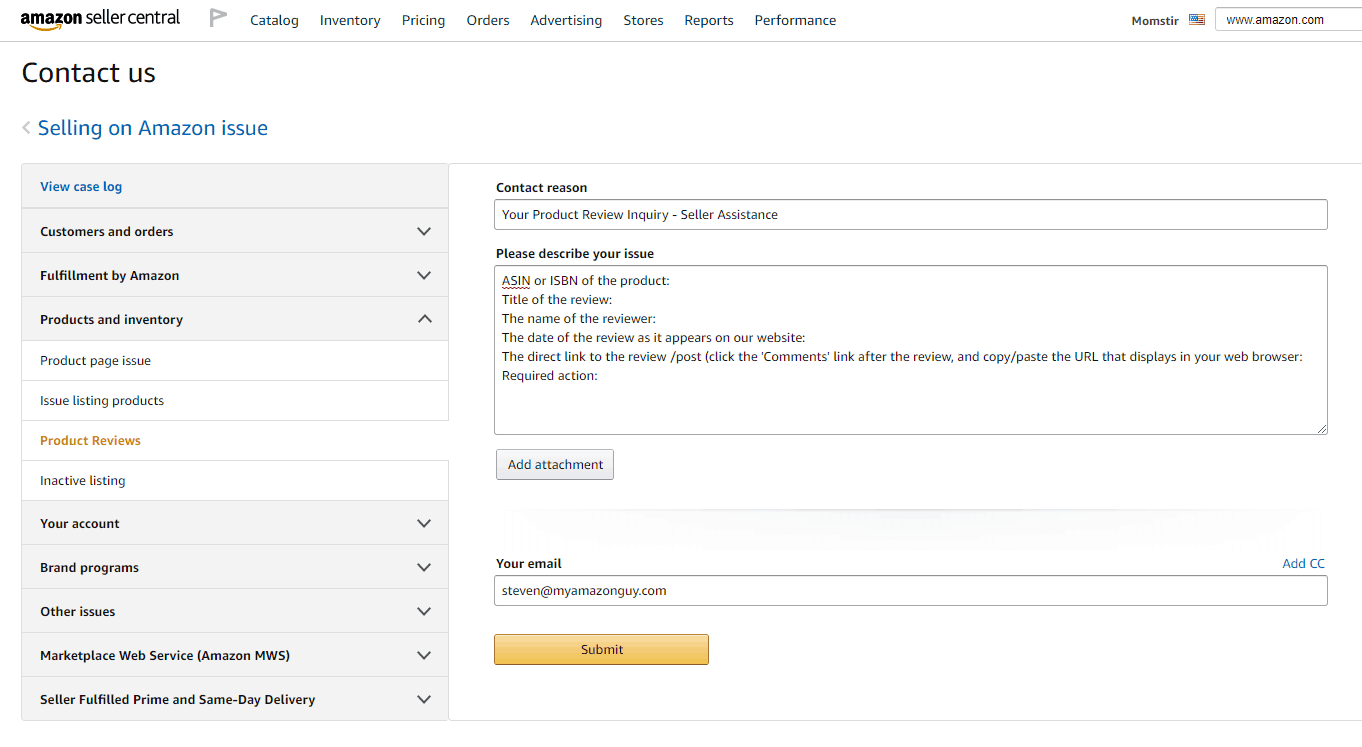Open the View case log link
Screen dimensions: 1362x747
[x=81, y=187]
